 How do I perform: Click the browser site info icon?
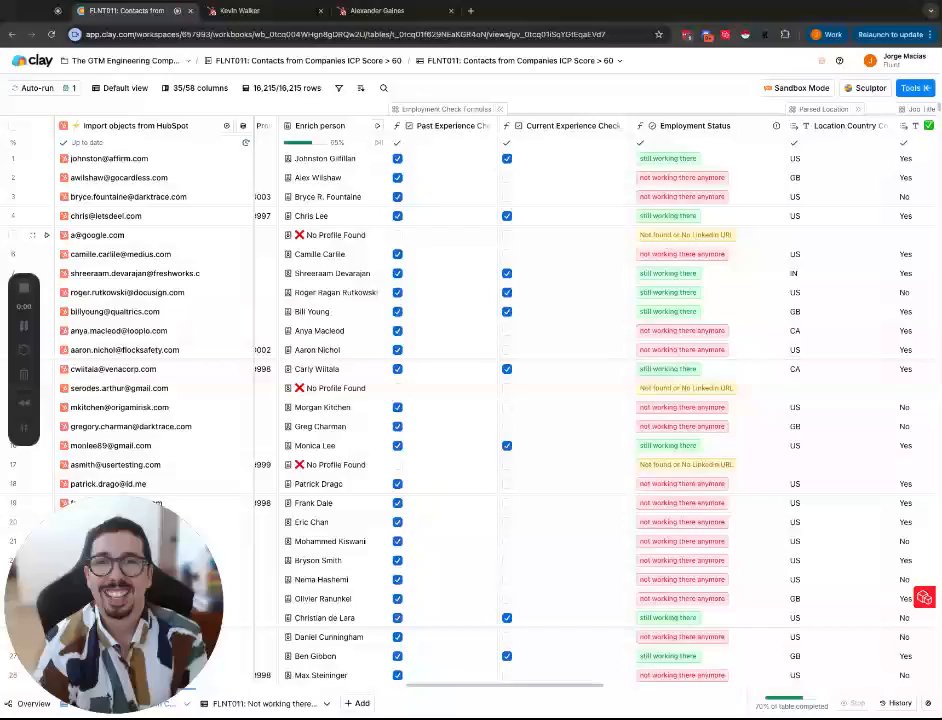[x=74, y=34]
